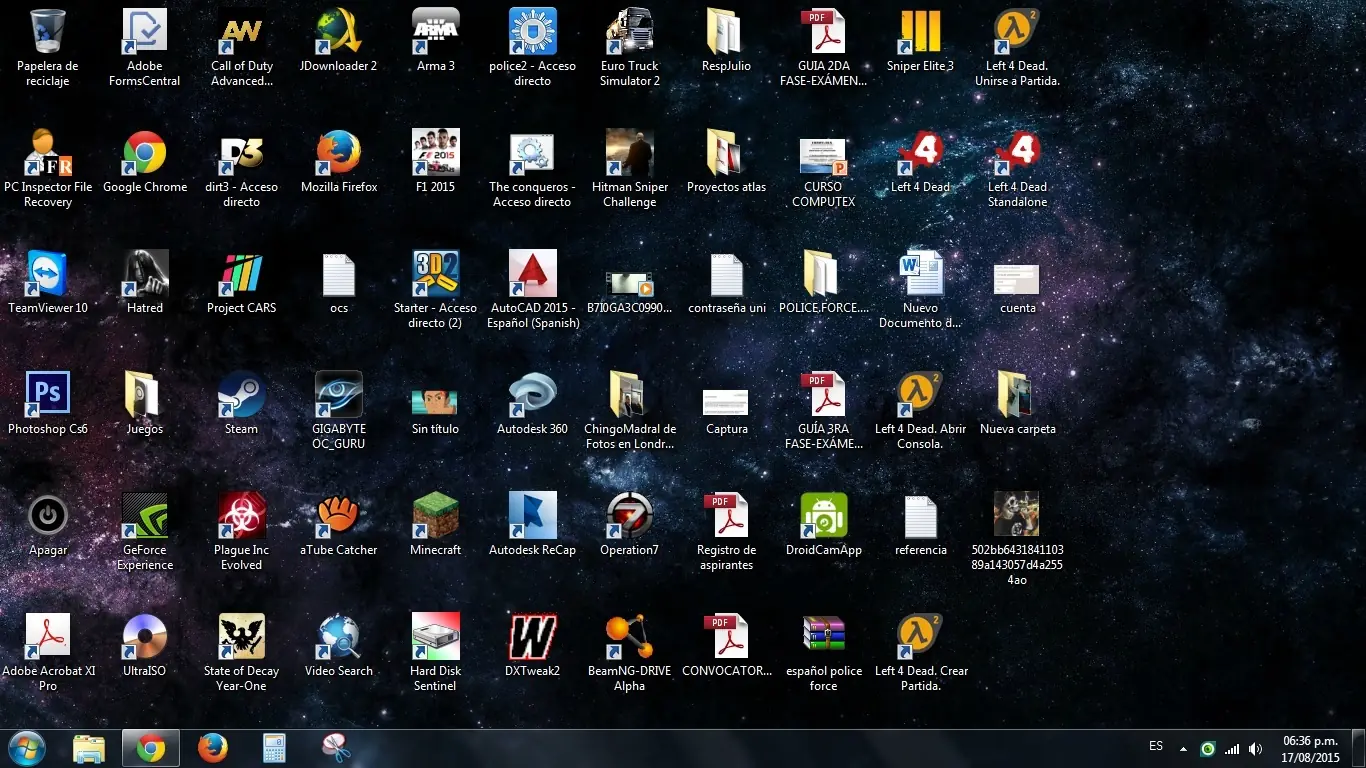Show hidden system tray icons arrow
This screenshot has width=1366, height=768.
[x=1184, y=748]
